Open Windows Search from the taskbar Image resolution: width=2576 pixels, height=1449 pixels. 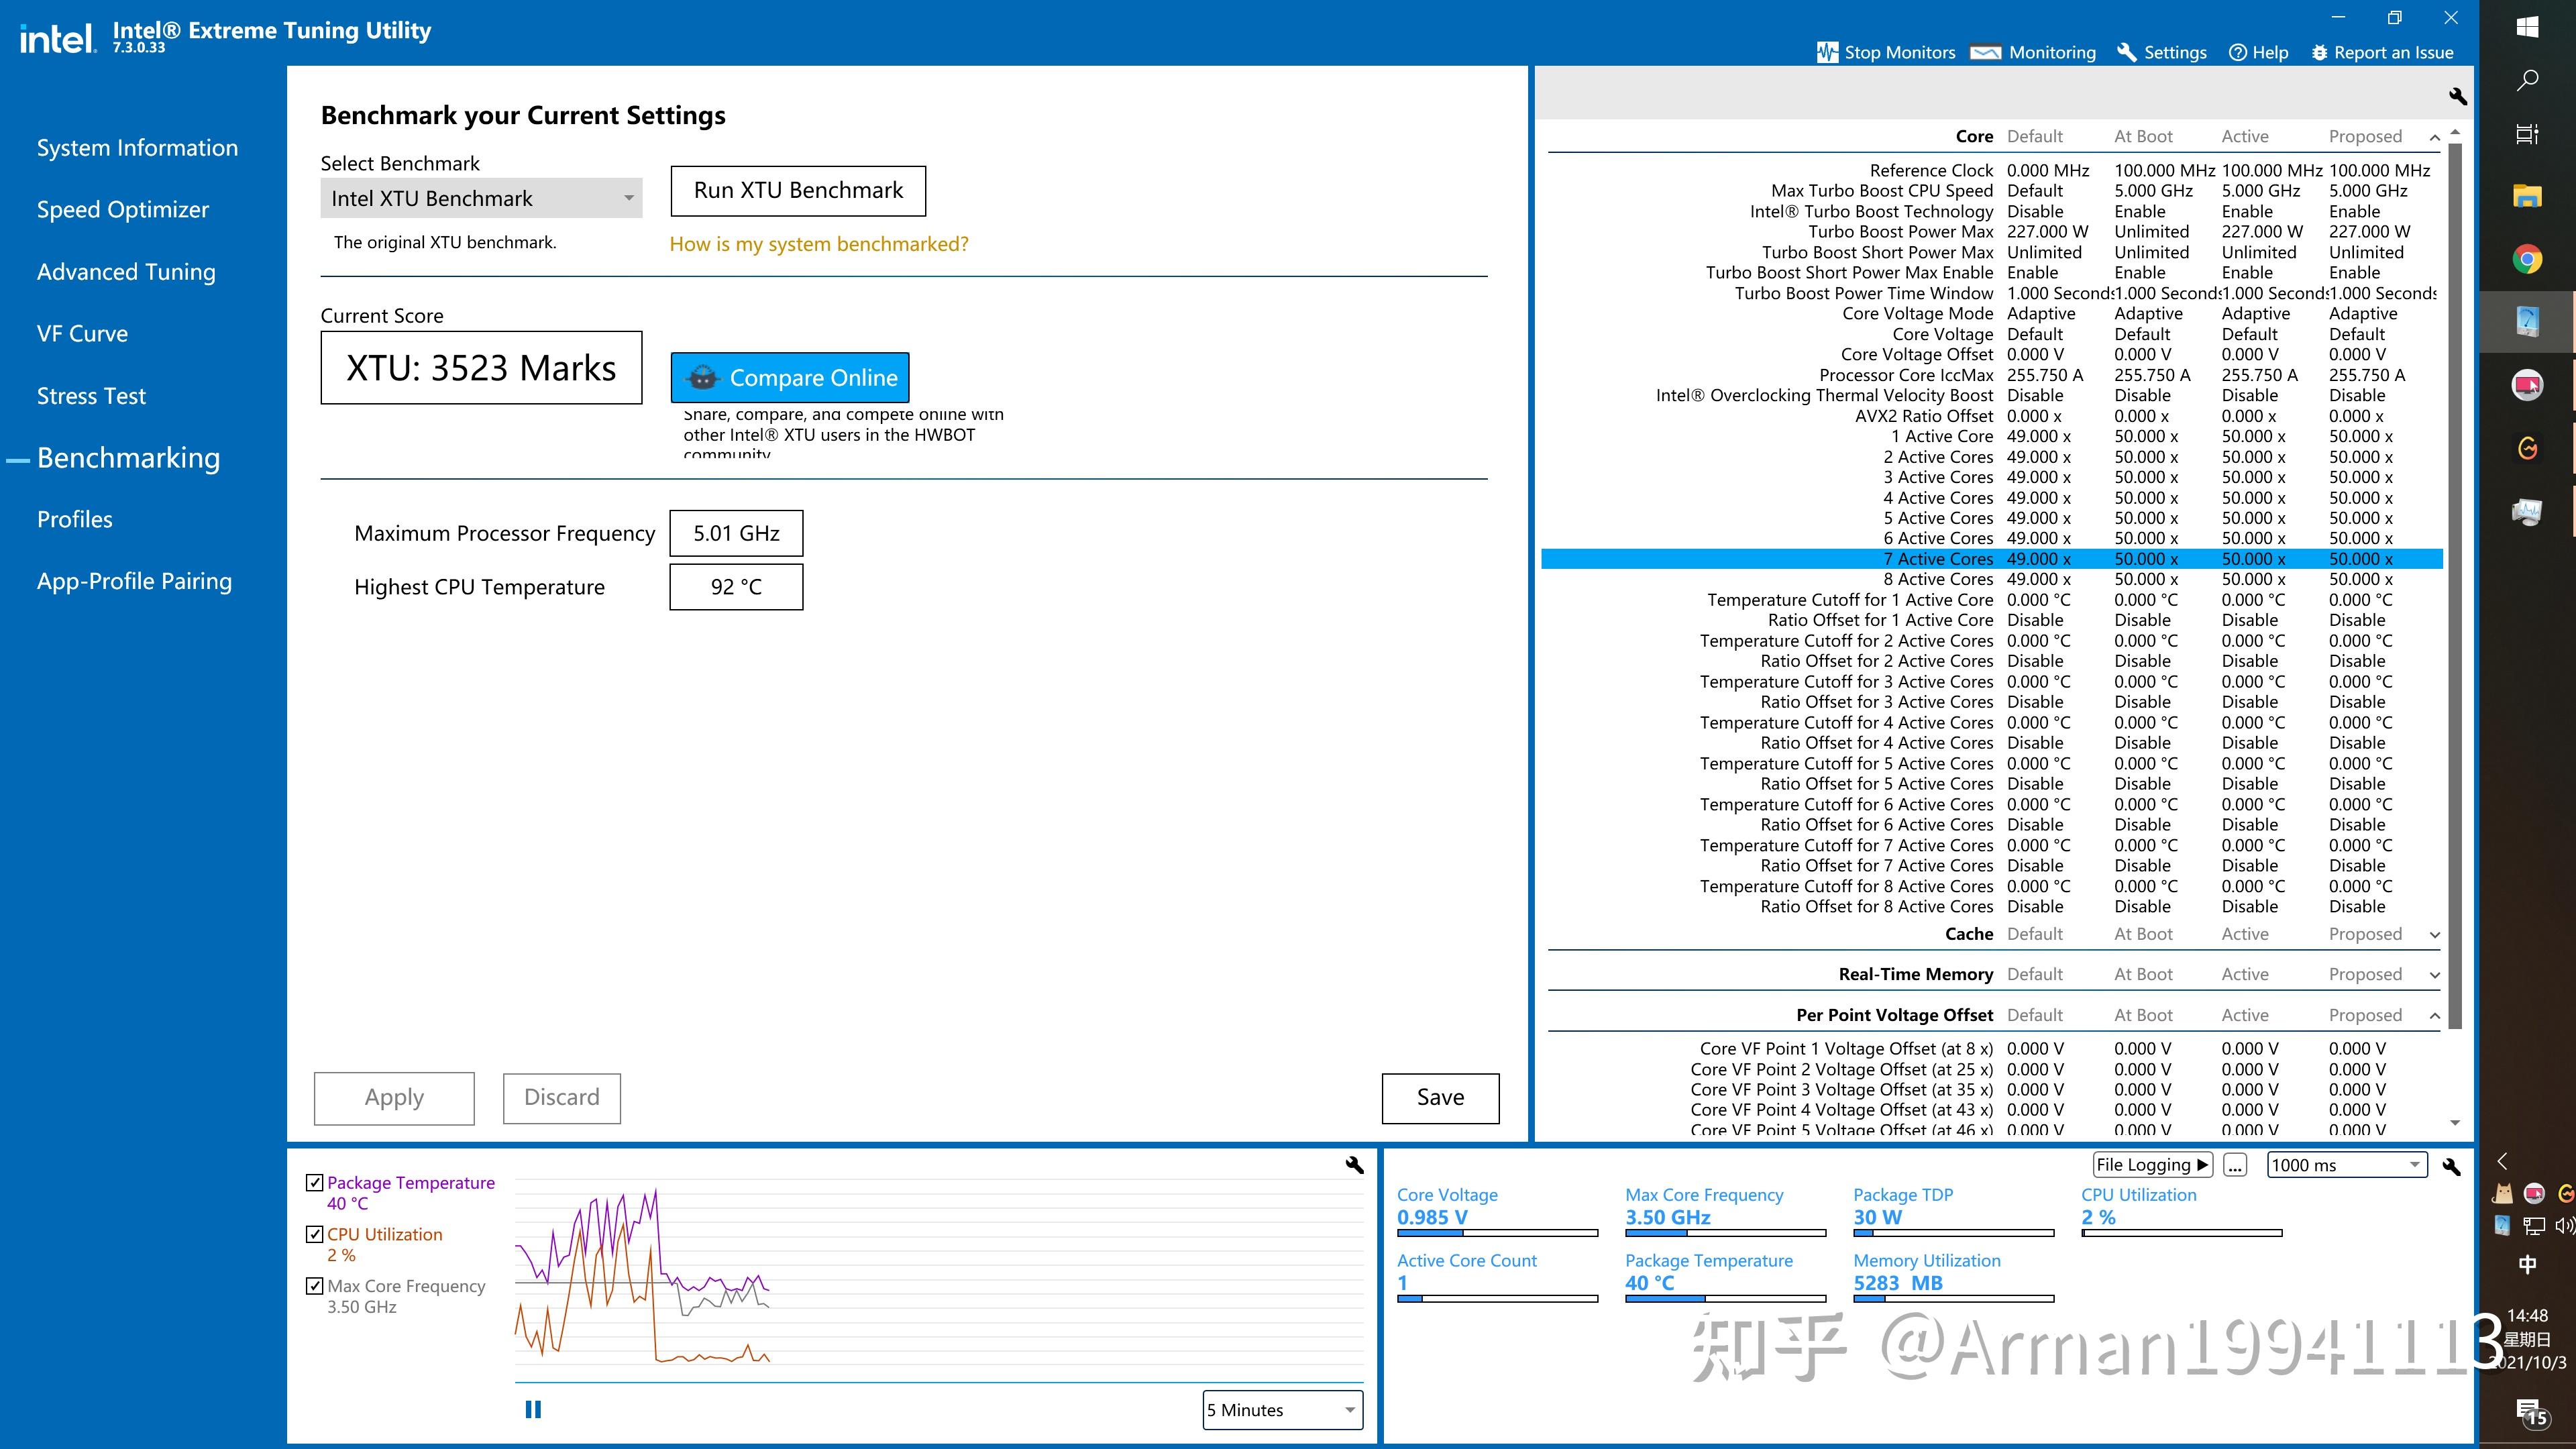point(2527,80)
